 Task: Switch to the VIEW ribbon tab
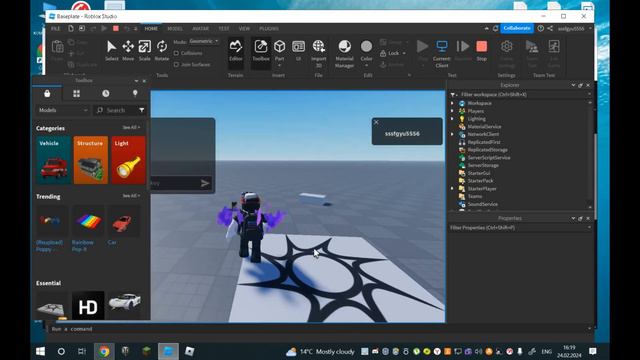tap(244, 29)
